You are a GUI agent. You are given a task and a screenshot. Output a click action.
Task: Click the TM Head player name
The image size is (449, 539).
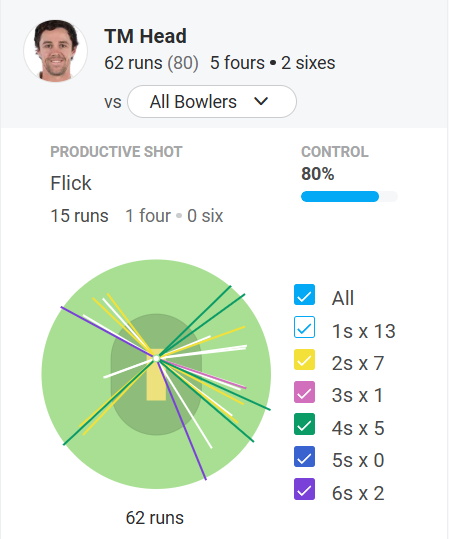click(x=145, y=36)
